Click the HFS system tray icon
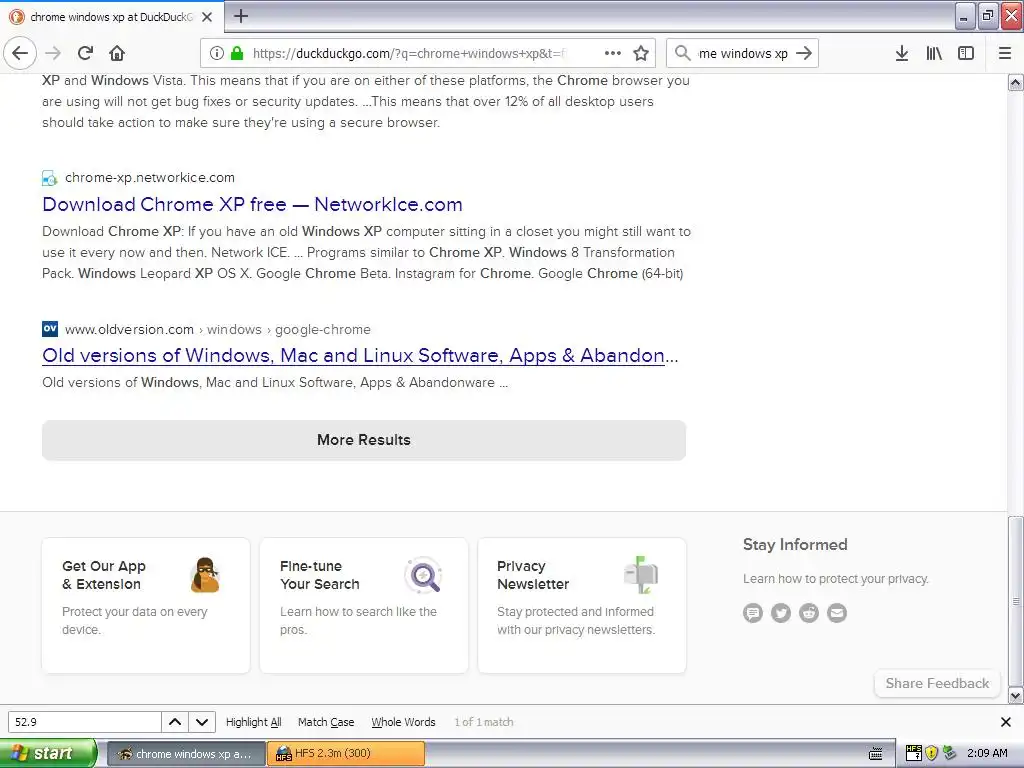The width and height of the screenshot is (1024, 768). pyautogui.click(x=913, y=753)
